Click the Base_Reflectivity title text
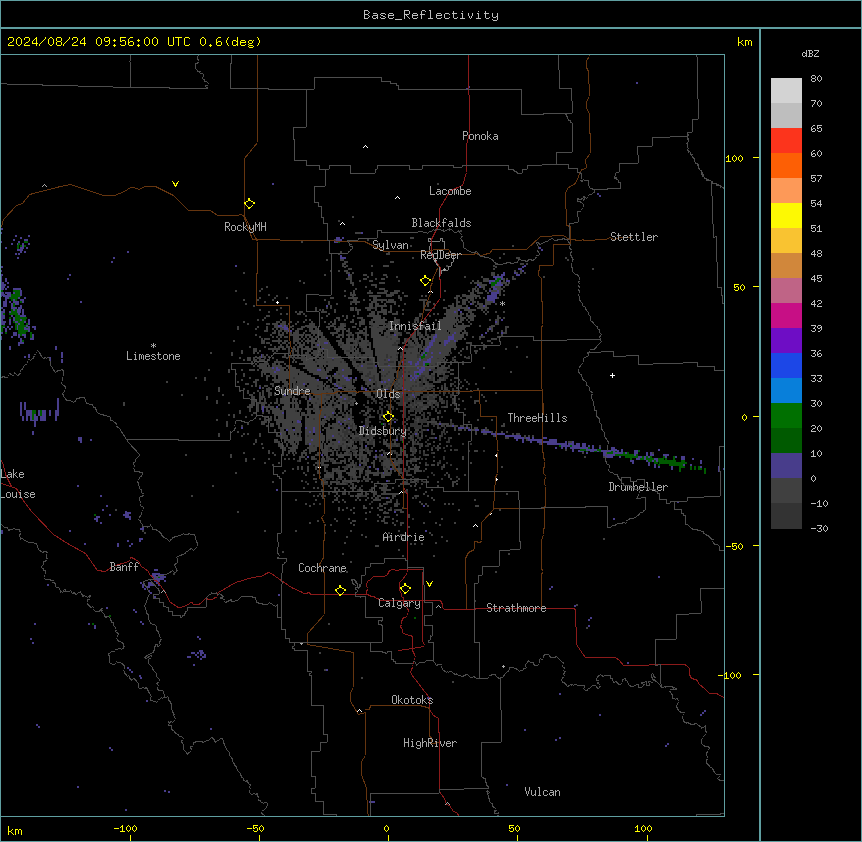The width and height of the screenshot is (862, 842). [431, 15]
